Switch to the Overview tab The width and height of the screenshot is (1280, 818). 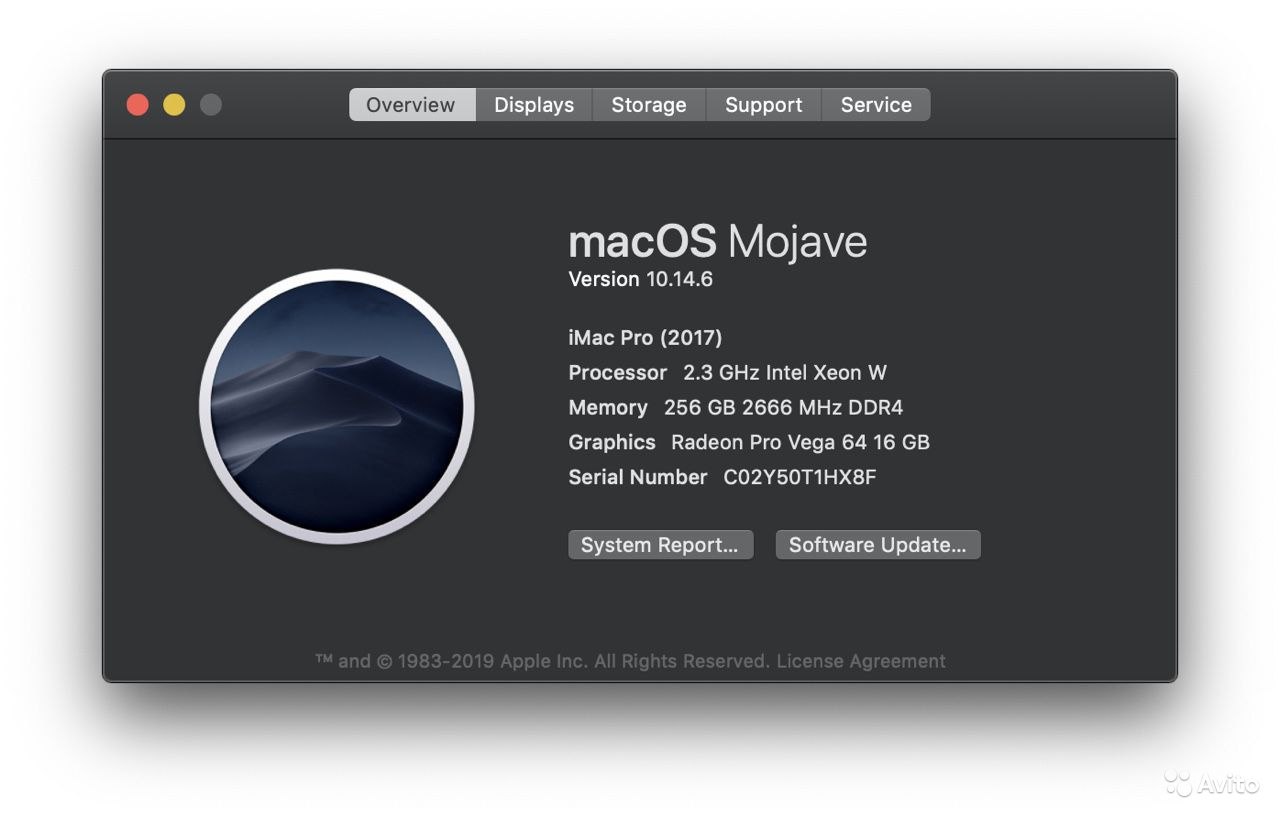(x=412, y=105)
